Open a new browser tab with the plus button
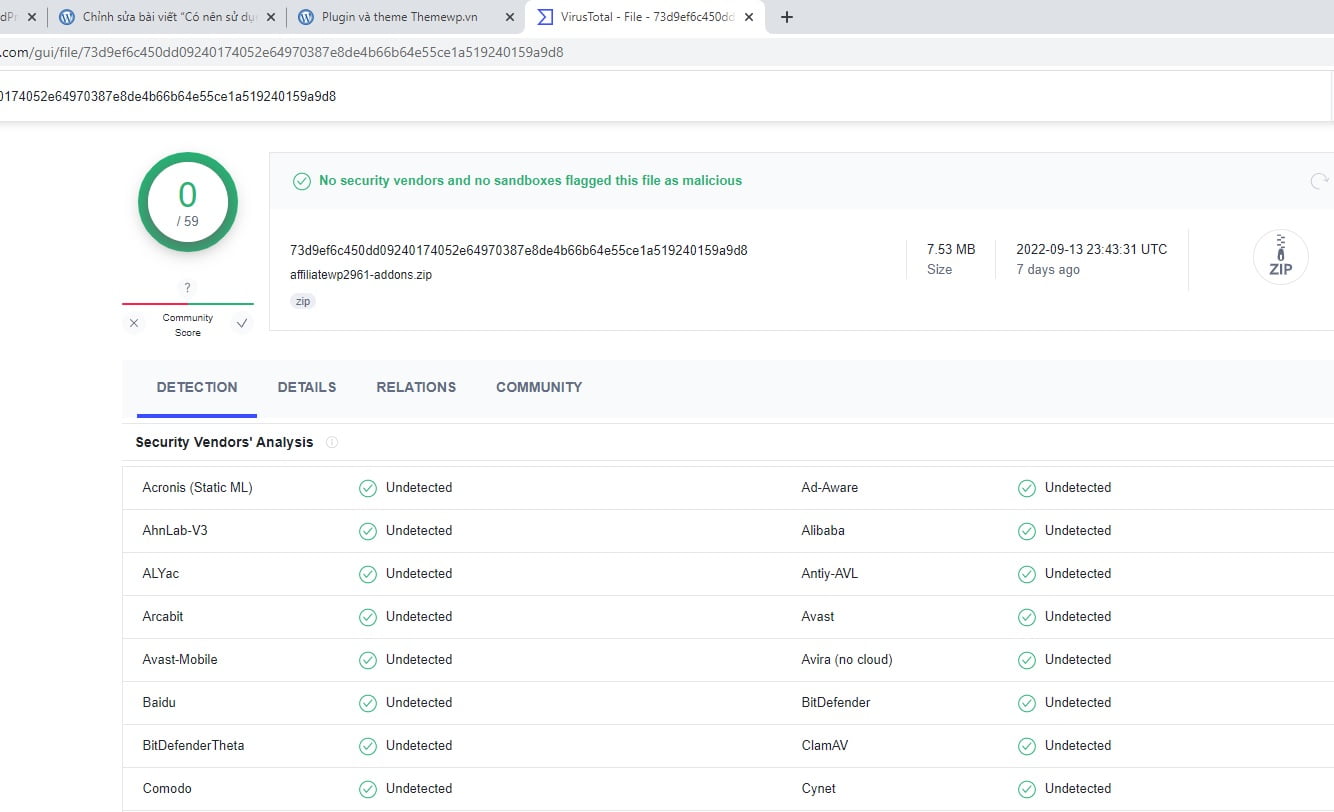This screenshot has height=812, width=1334. [x=787, y=16]
